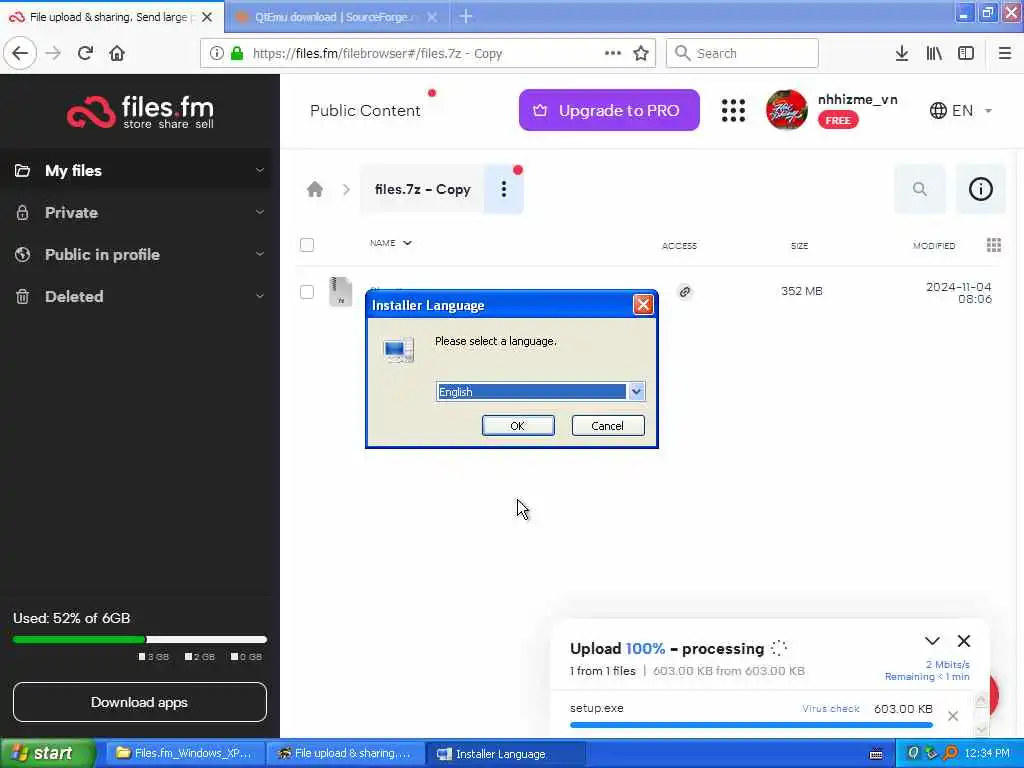Sort files by NAME column
Screen dimensions: 1024x768
coord(390,243)
